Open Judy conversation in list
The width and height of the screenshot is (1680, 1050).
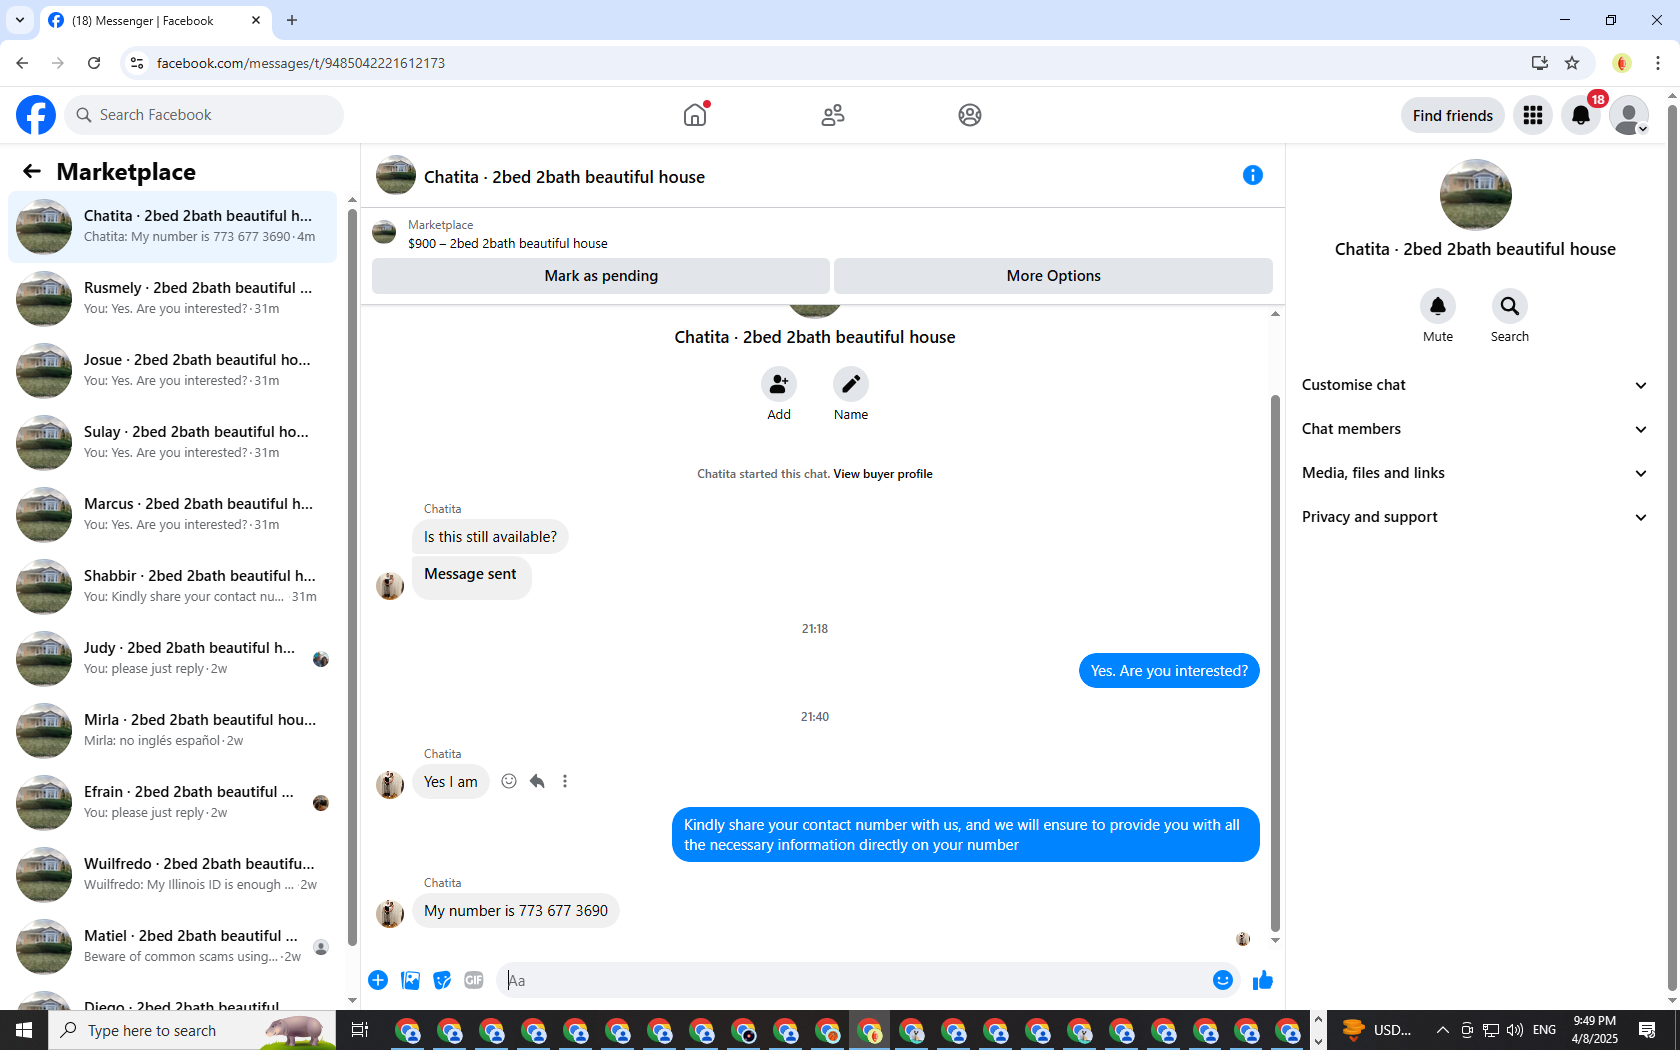172,659
